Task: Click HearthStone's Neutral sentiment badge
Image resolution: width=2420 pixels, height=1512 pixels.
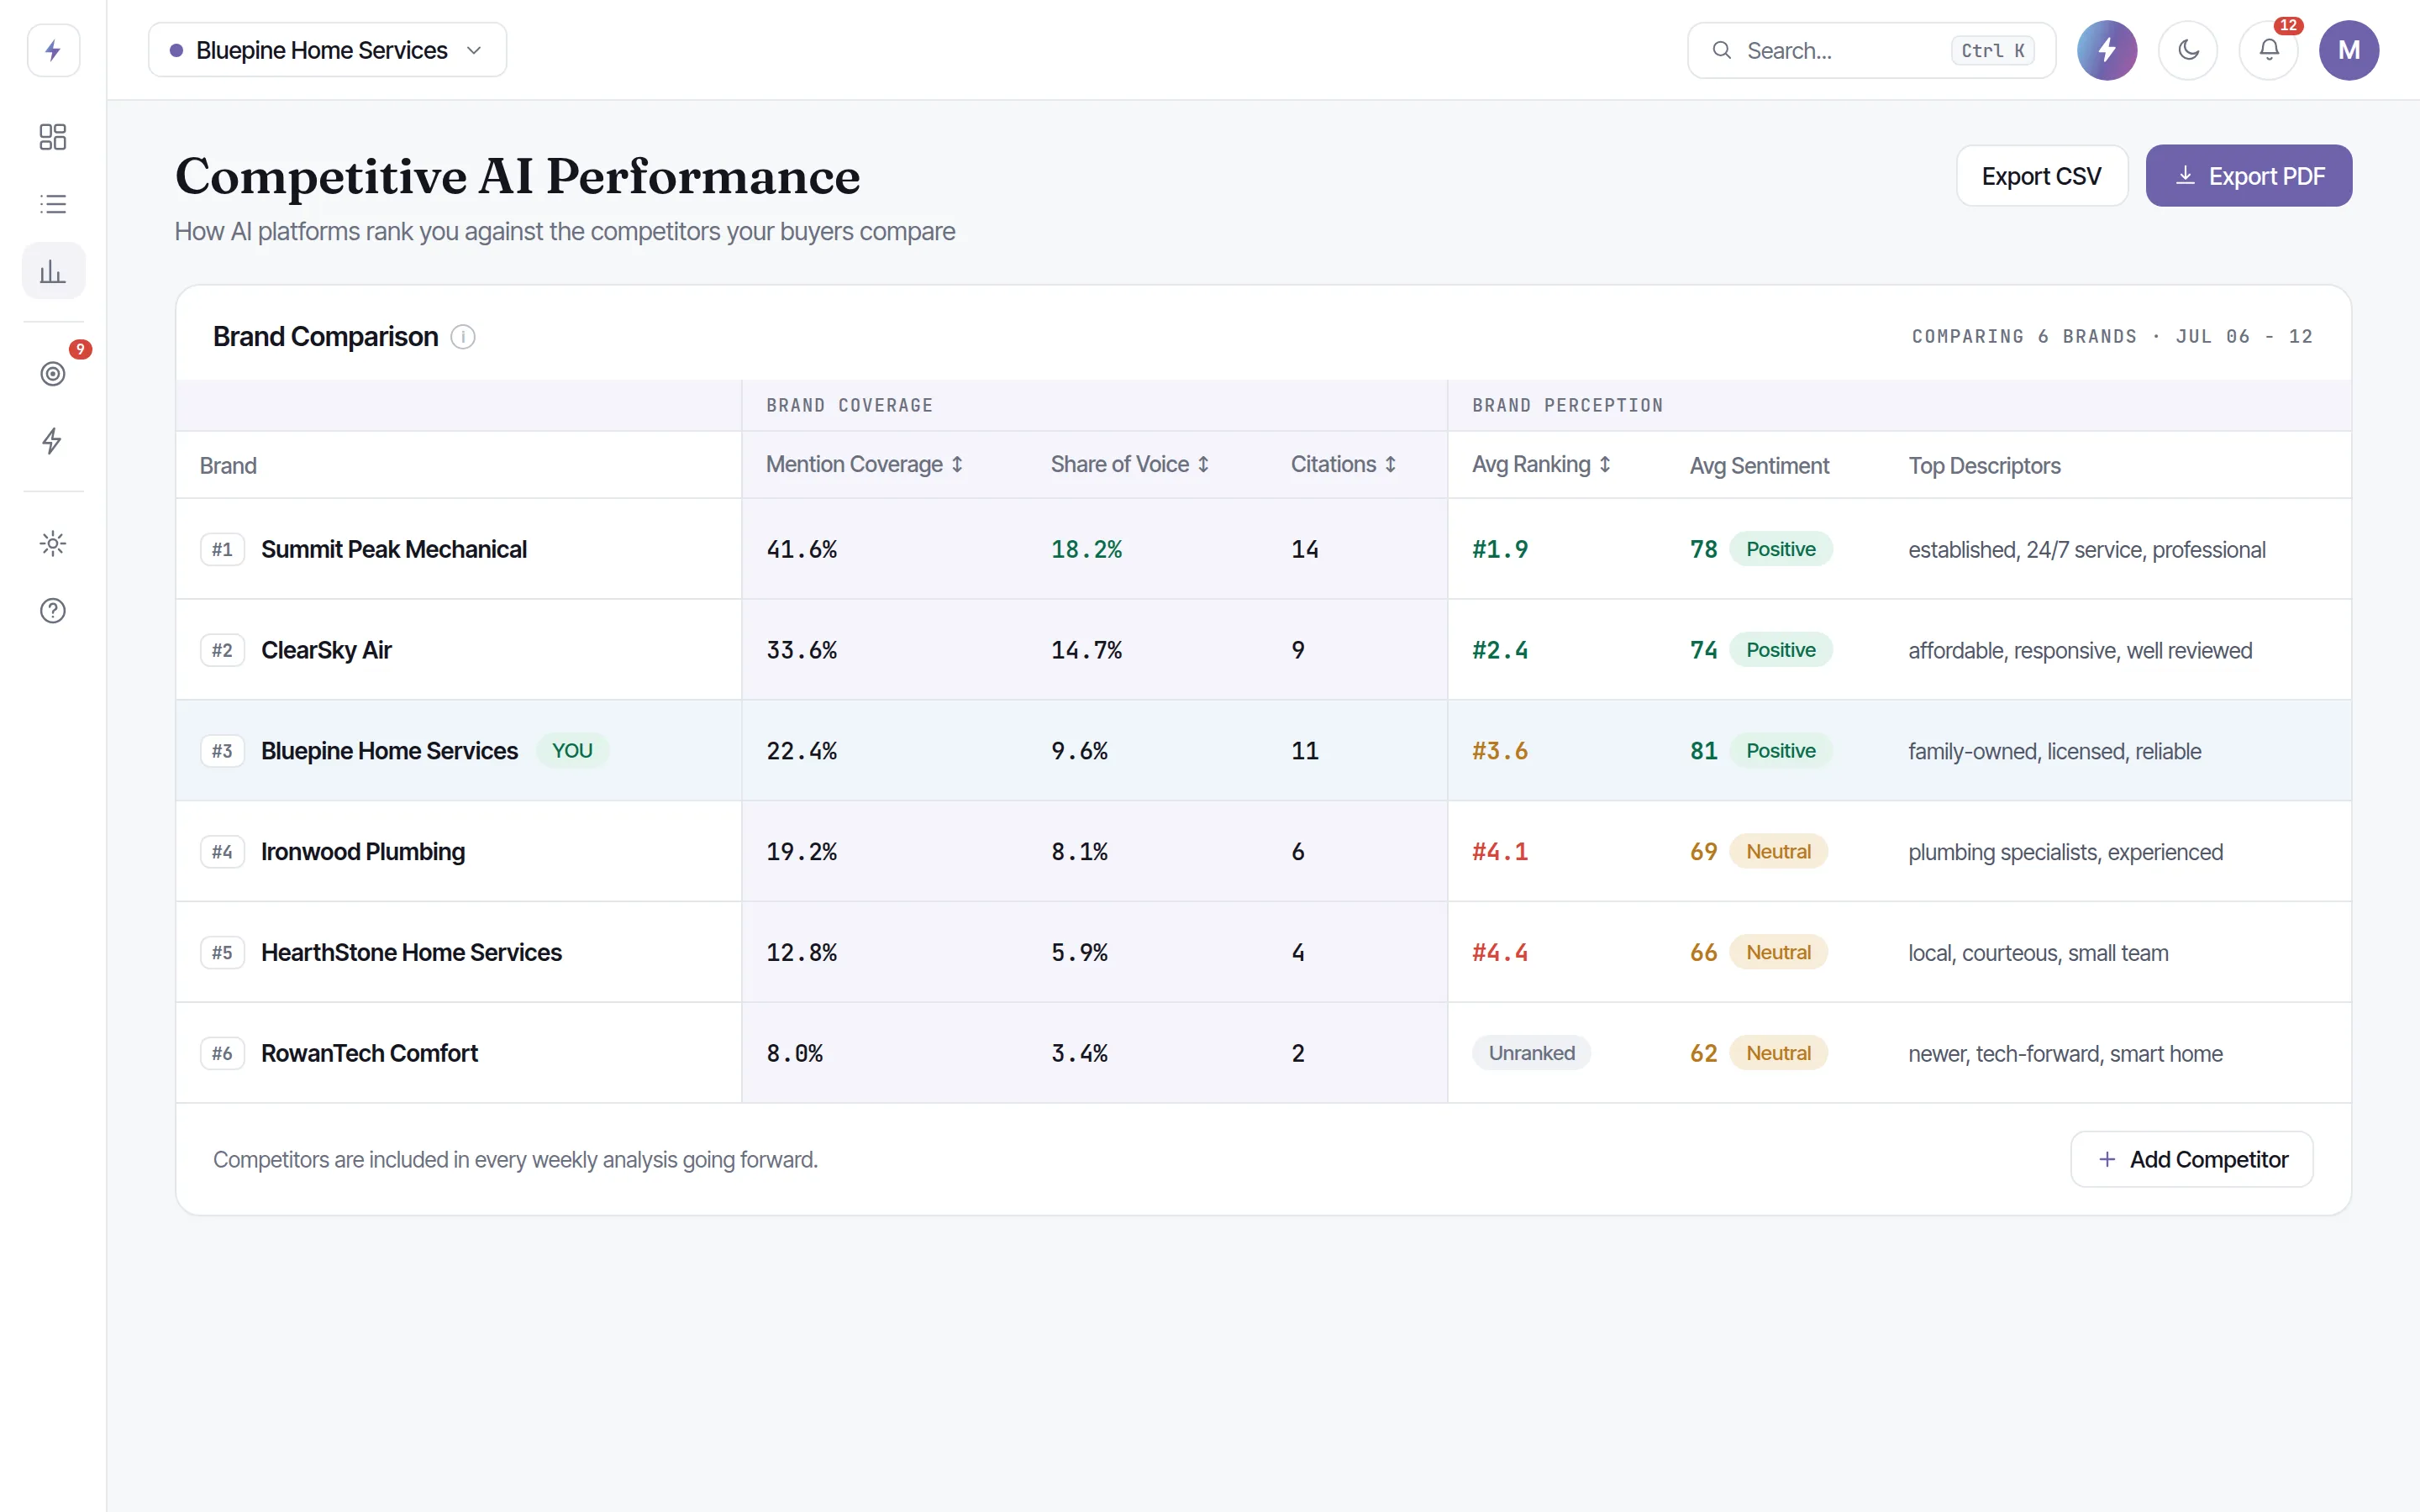Action: pyautogui.click(x=1778, y=953)
